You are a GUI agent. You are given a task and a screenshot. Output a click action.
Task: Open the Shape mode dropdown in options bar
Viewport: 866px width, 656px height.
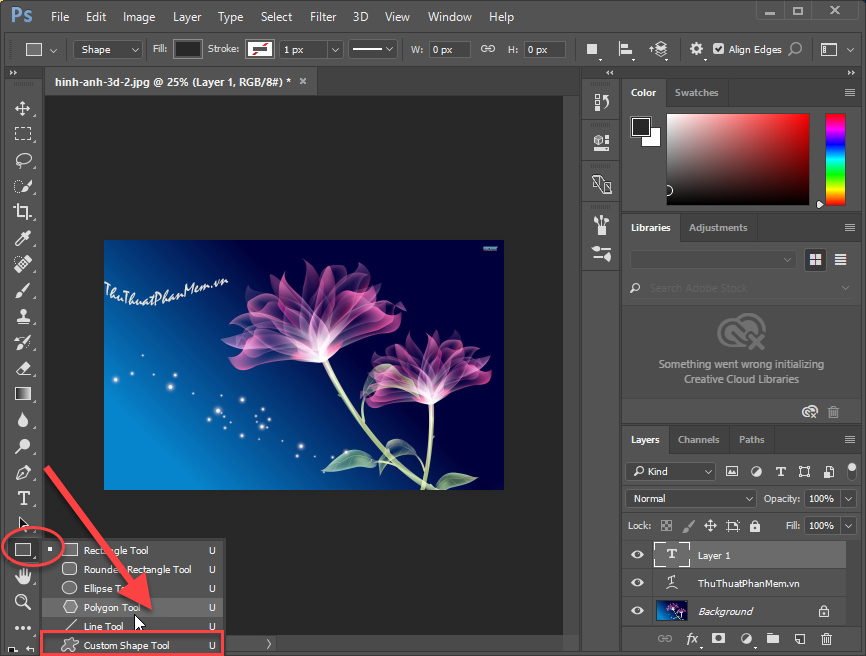click(107, 48)
